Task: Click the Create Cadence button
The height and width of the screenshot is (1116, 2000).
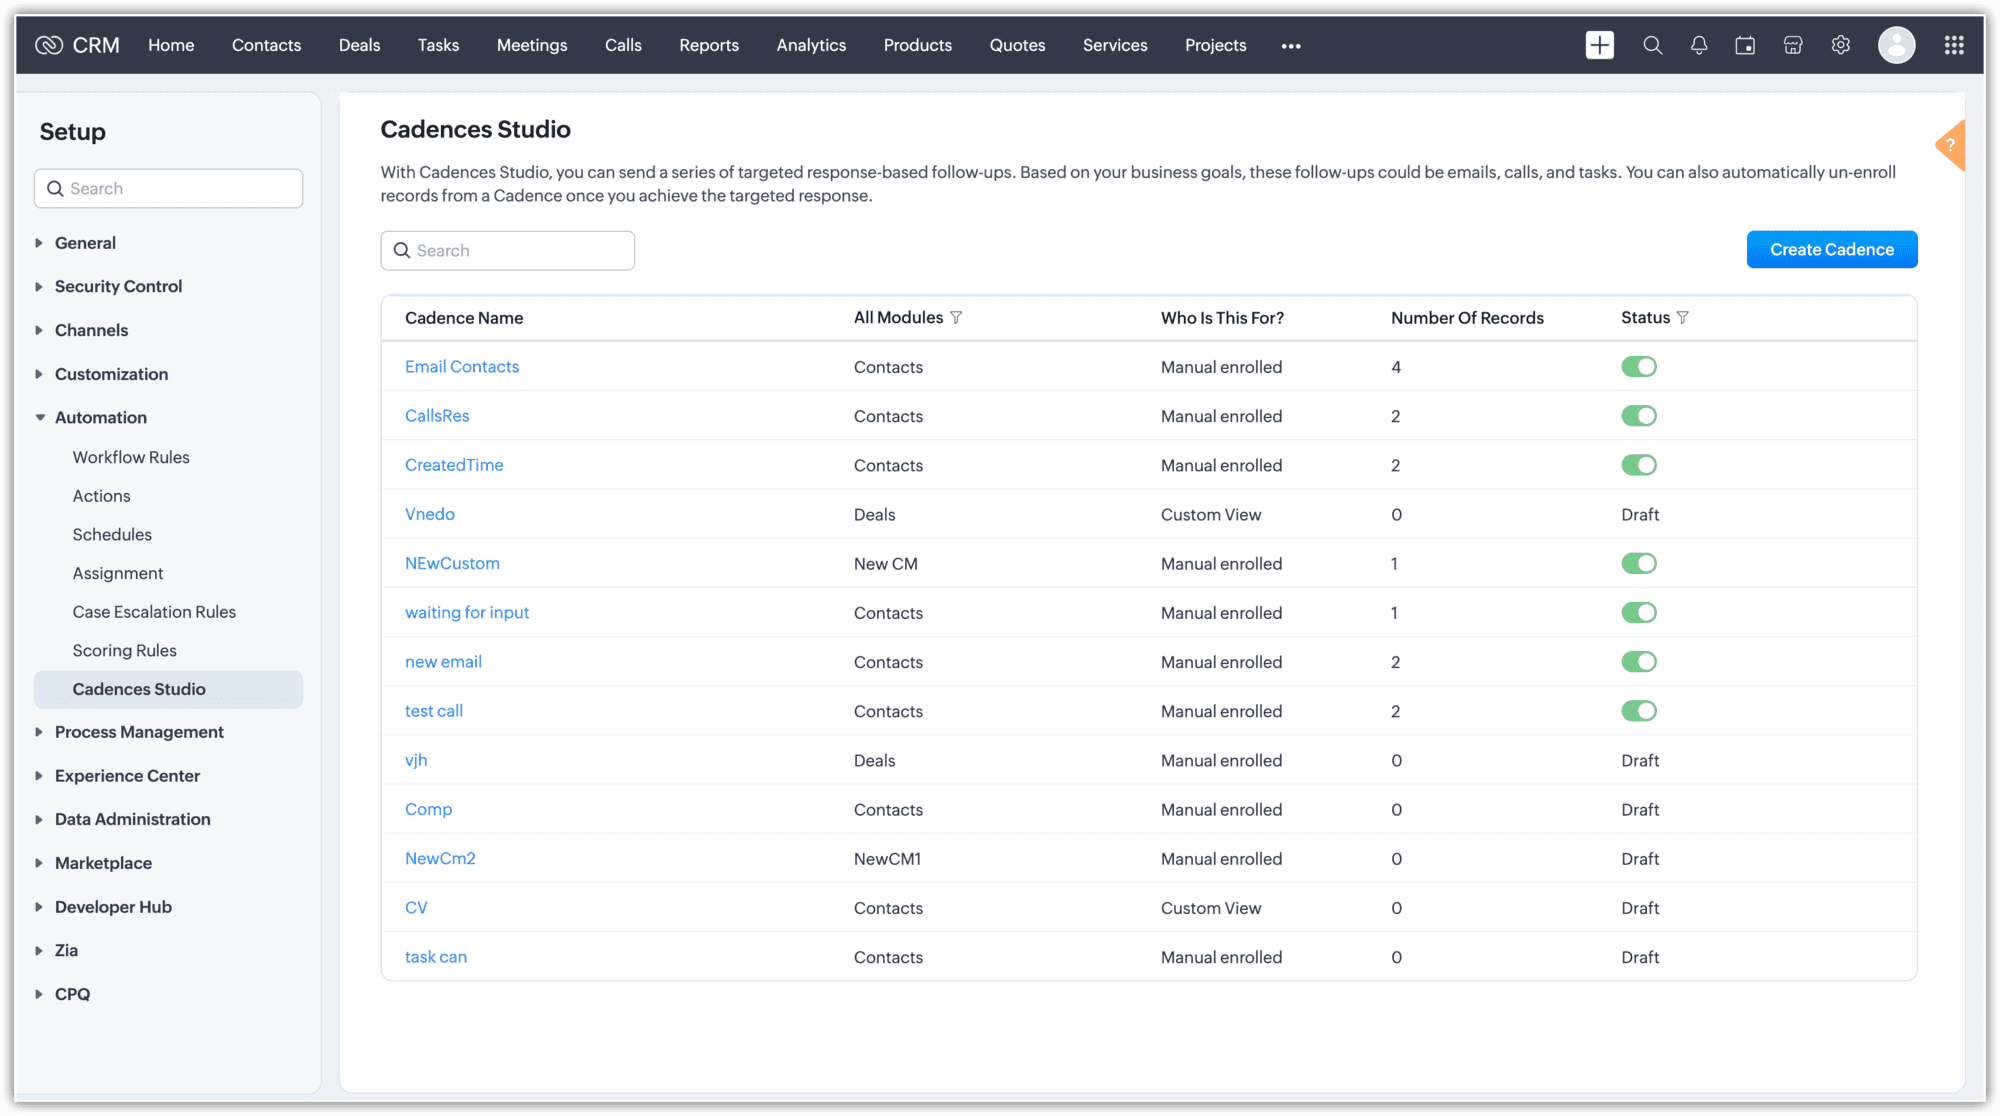Action: tap(1831, 250)
